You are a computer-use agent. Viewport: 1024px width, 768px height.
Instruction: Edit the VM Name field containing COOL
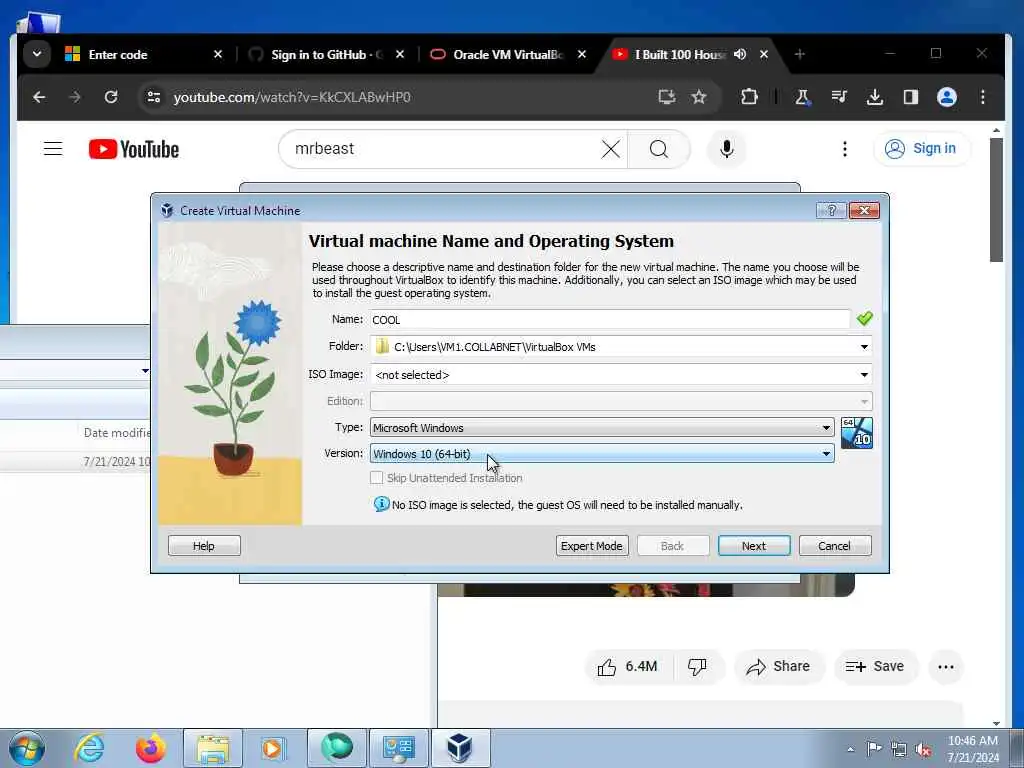(610, 319)
